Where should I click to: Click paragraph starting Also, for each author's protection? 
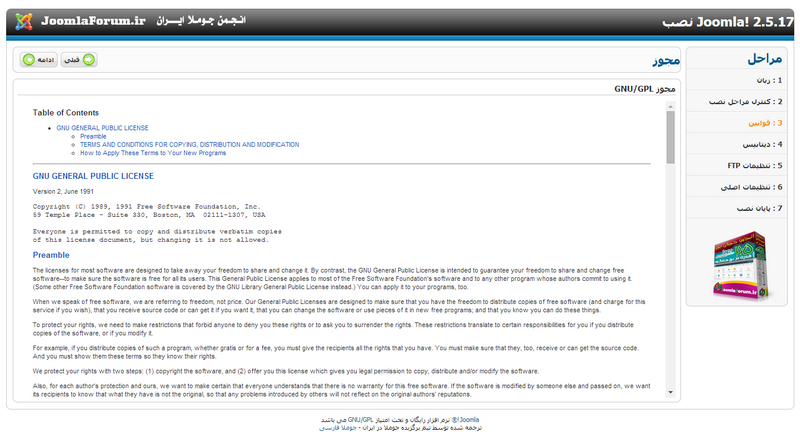[341, 390]
